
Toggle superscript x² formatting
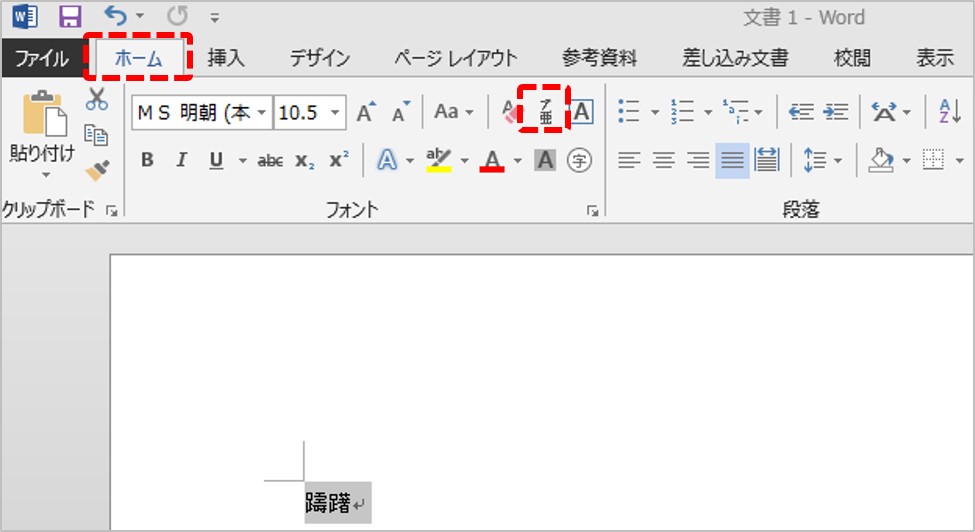click(339, 160)
